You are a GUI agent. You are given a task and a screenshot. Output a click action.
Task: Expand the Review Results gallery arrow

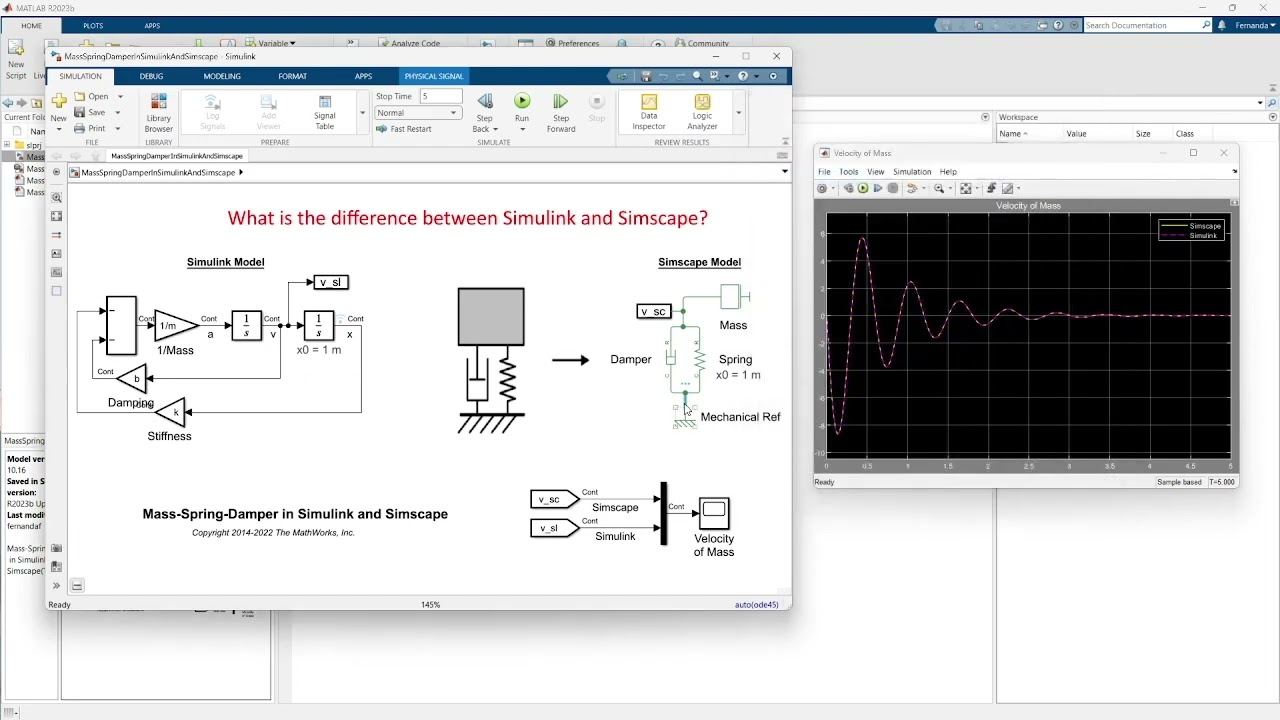click(x=738, y=113)
